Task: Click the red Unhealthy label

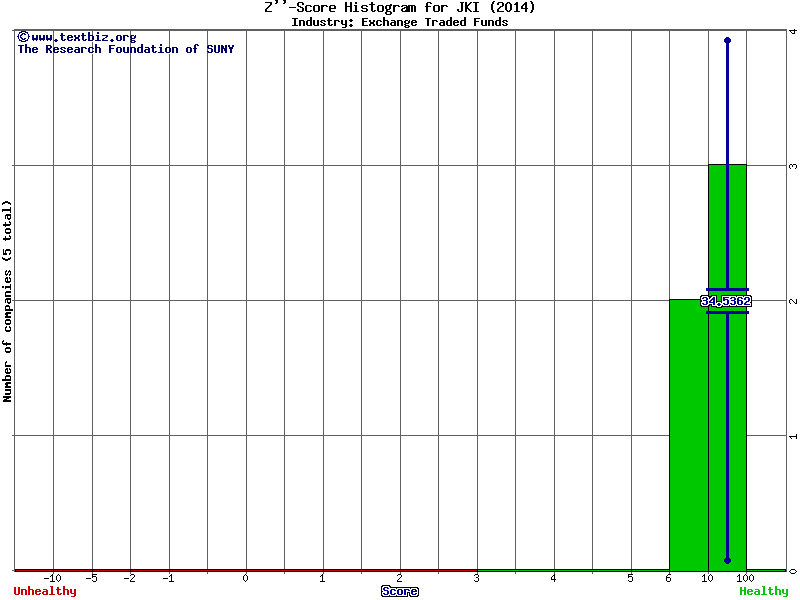Action: click(45, 591)
